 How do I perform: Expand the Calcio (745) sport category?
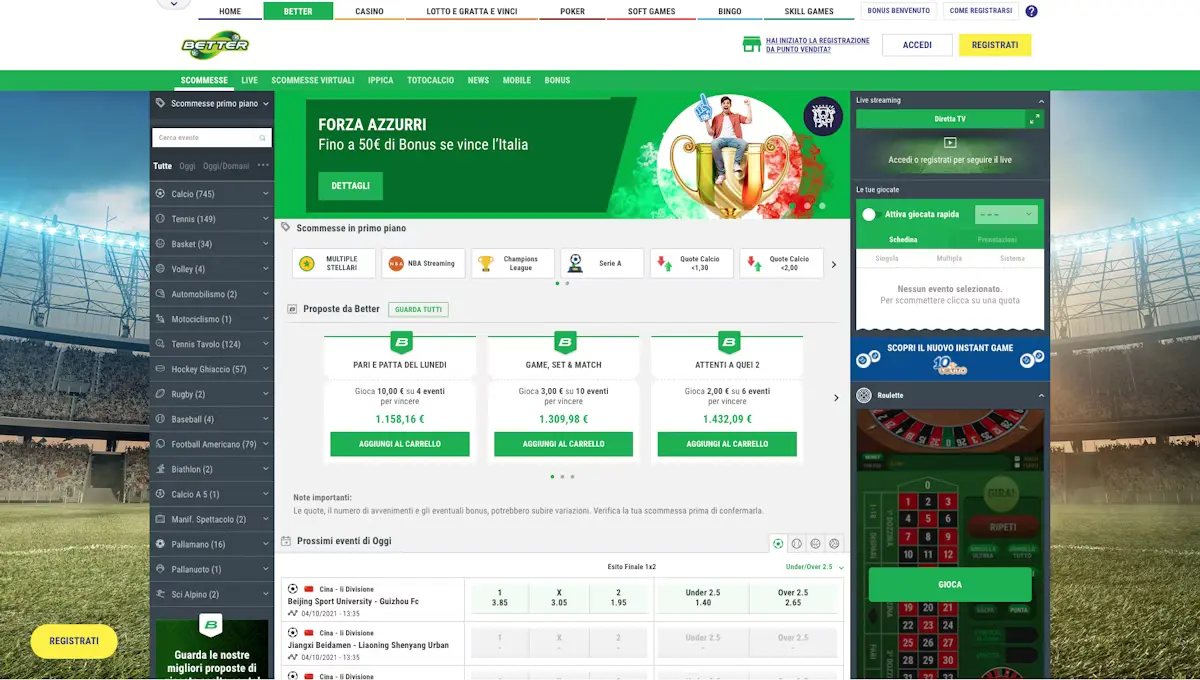tap(212, 194)
